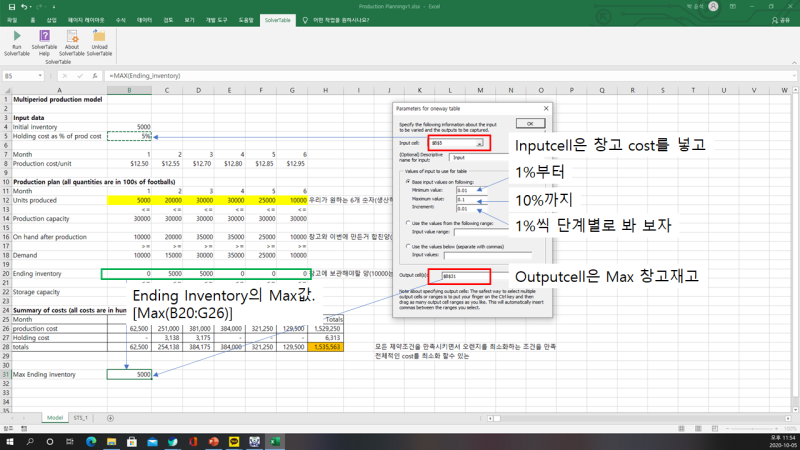
Task: Select the Model sheet tab
Action: (55, 418)
